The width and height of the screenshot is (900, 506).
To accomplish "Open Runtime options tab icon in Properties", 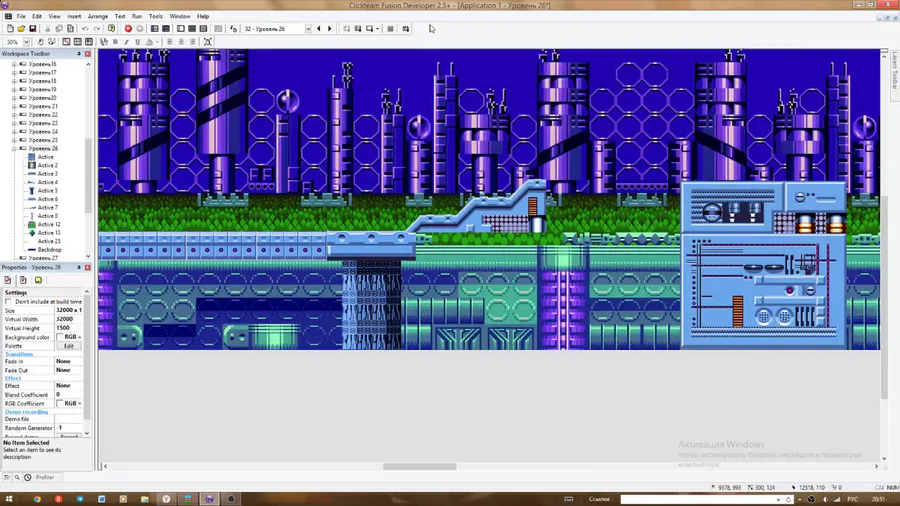I will pyautogui.click(x=23, y=280).
